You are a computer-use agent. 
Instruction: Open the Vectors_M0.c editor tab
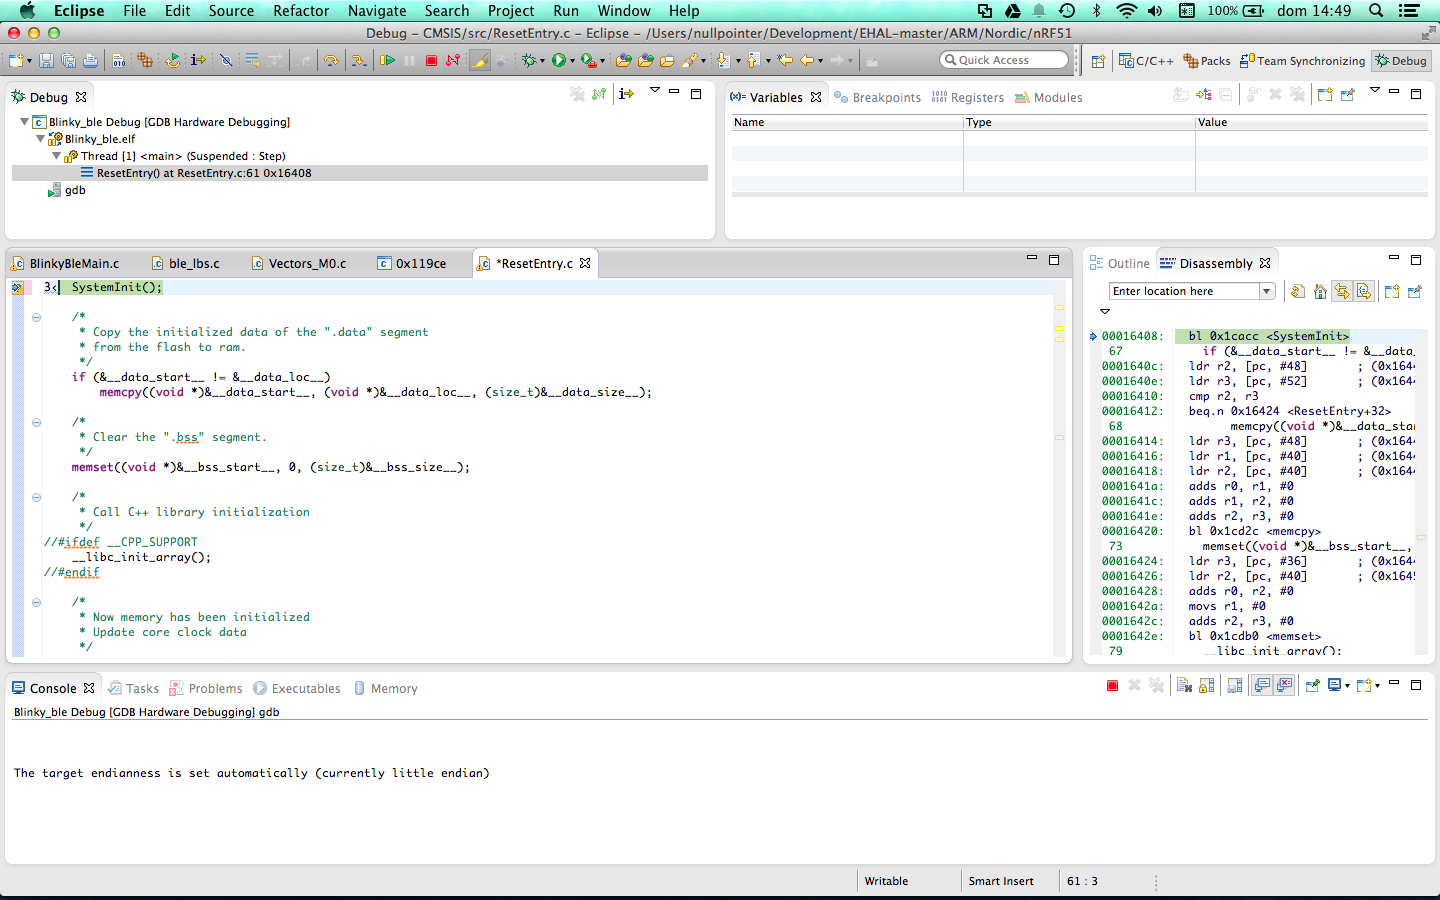298,263
